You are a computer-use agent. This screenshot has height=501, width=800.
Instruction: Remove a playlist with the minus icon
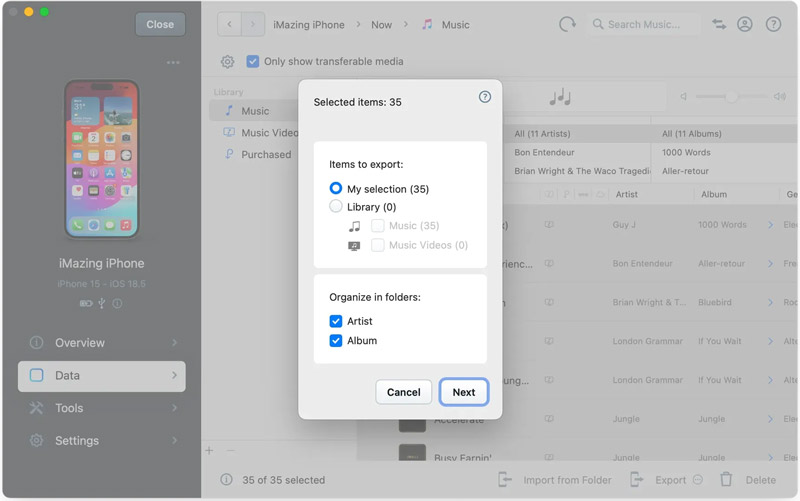click(231, 450)
